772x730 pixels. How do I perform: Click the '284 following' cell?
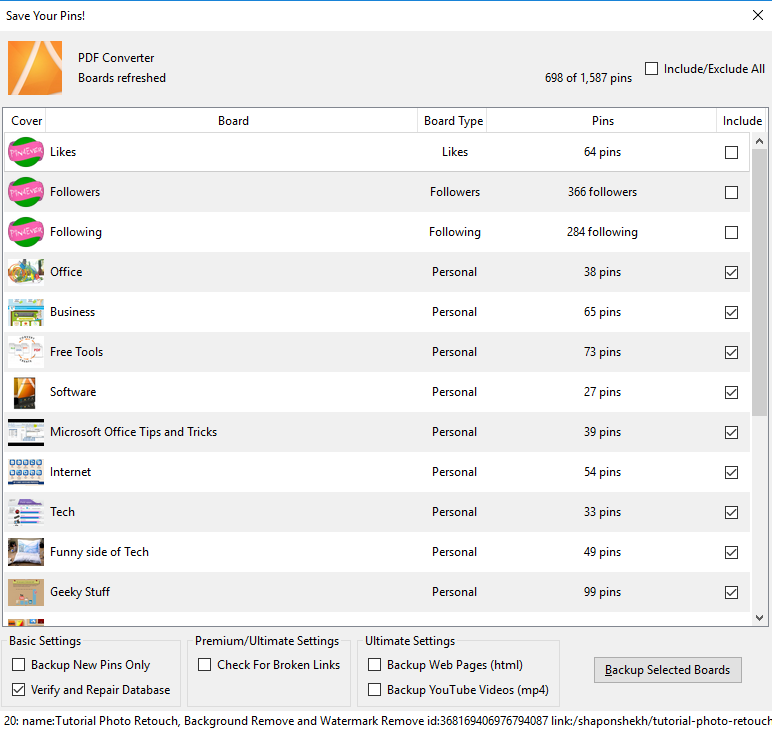[x=602, y=232]
